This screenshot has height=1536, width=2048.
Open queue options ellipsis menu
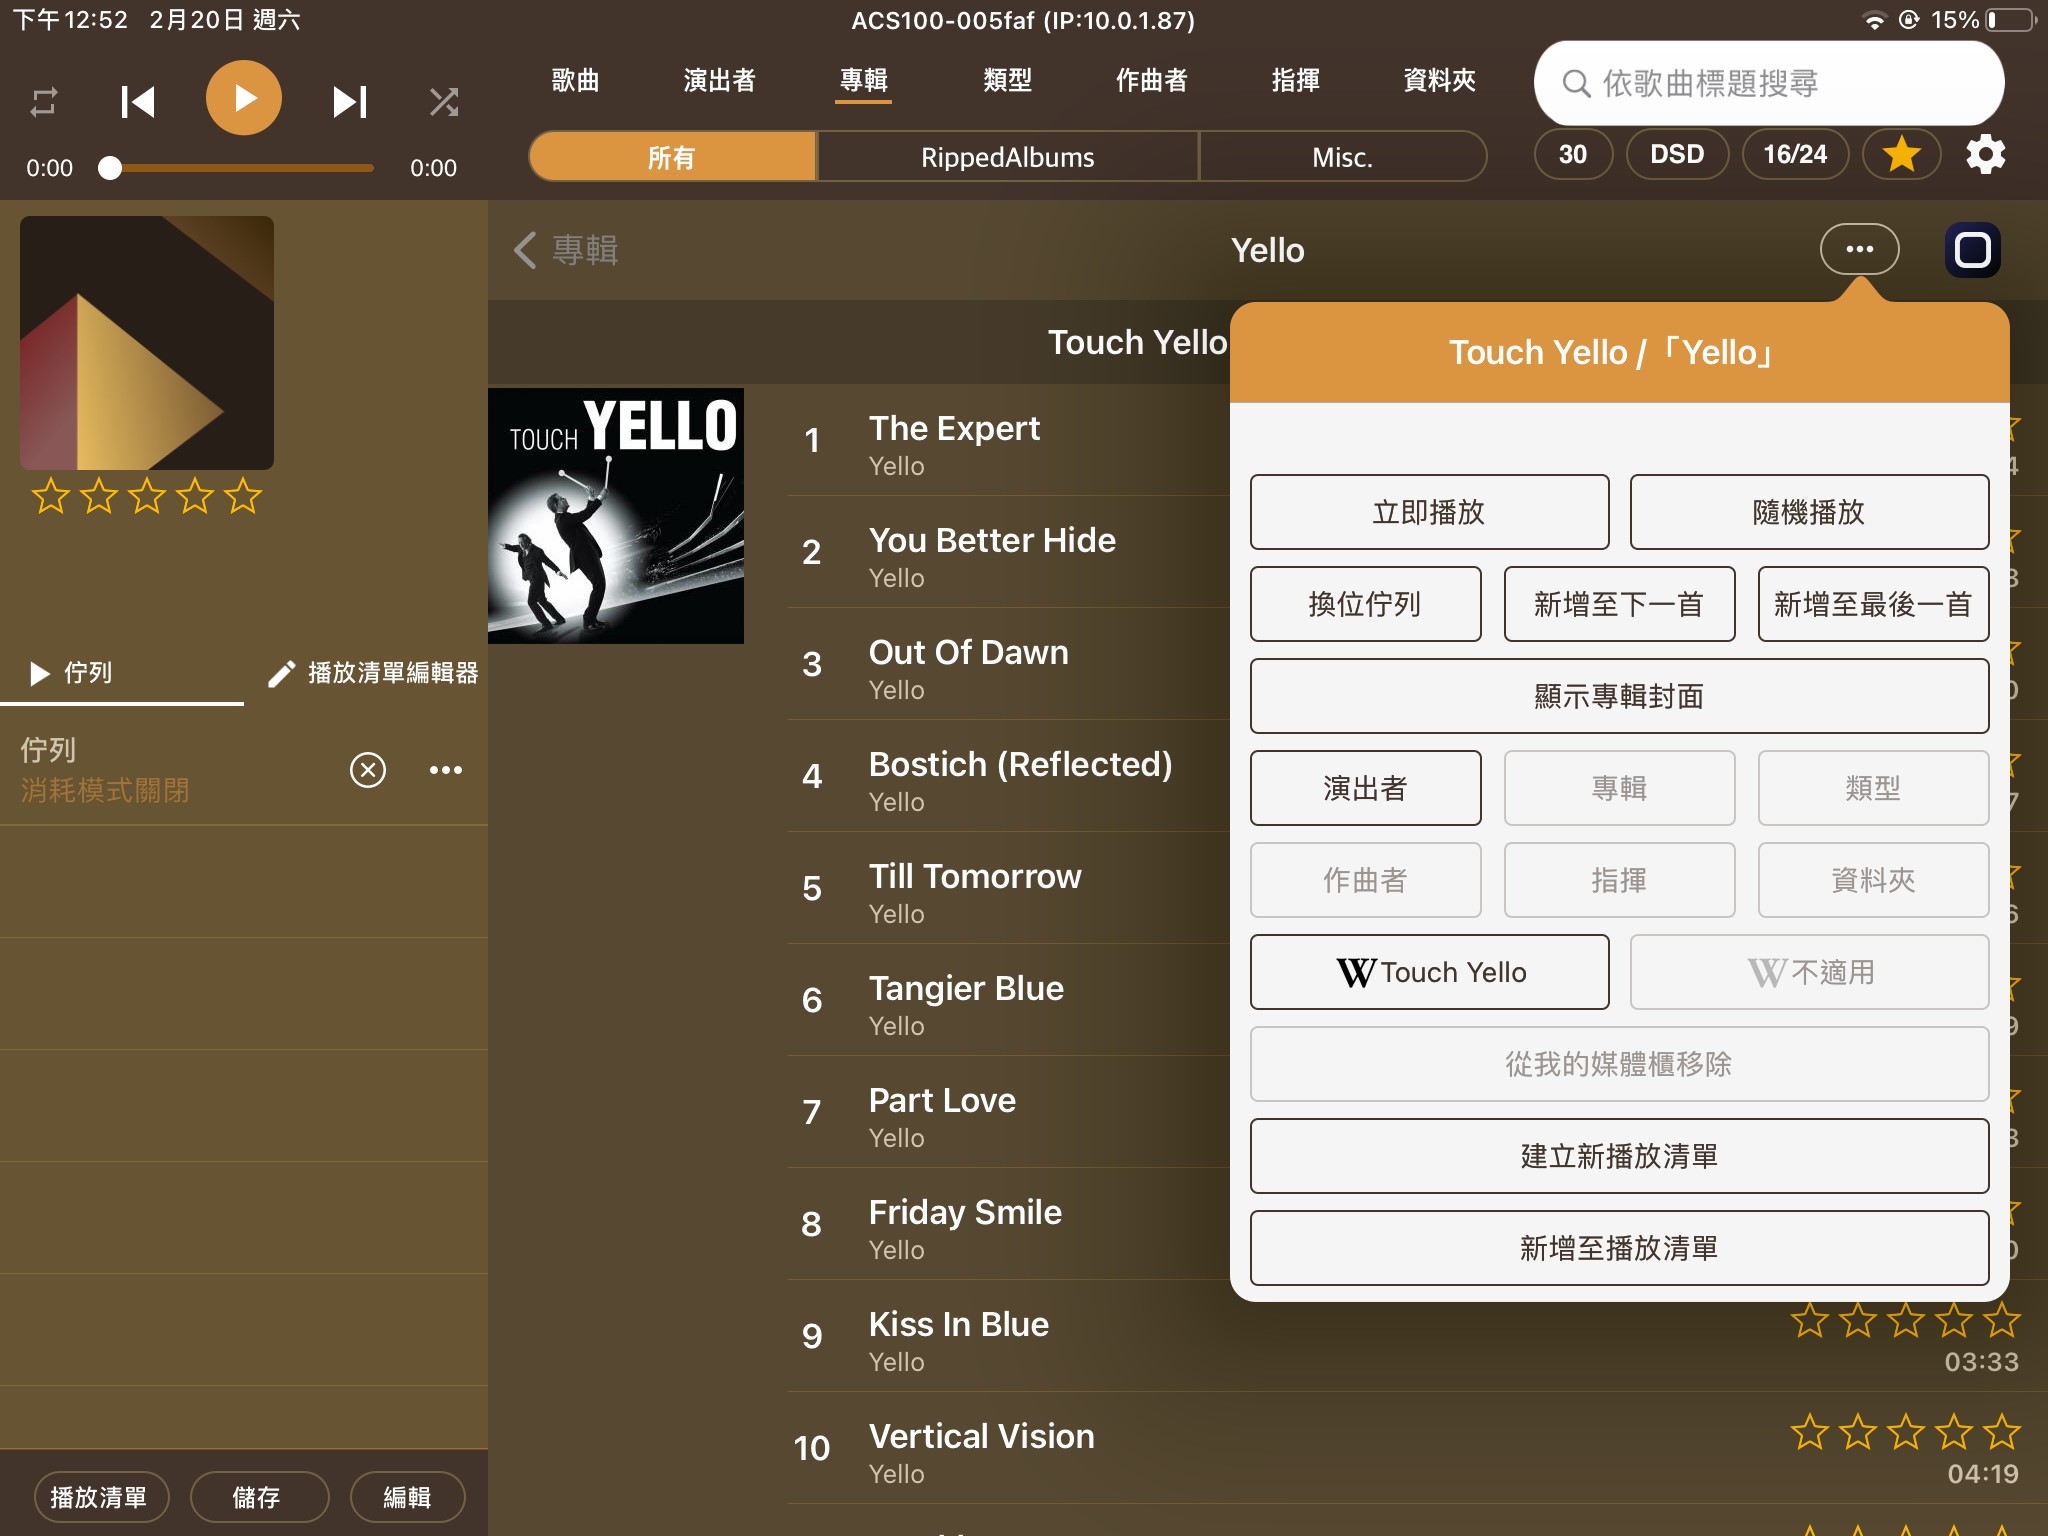tap(446, 769)
